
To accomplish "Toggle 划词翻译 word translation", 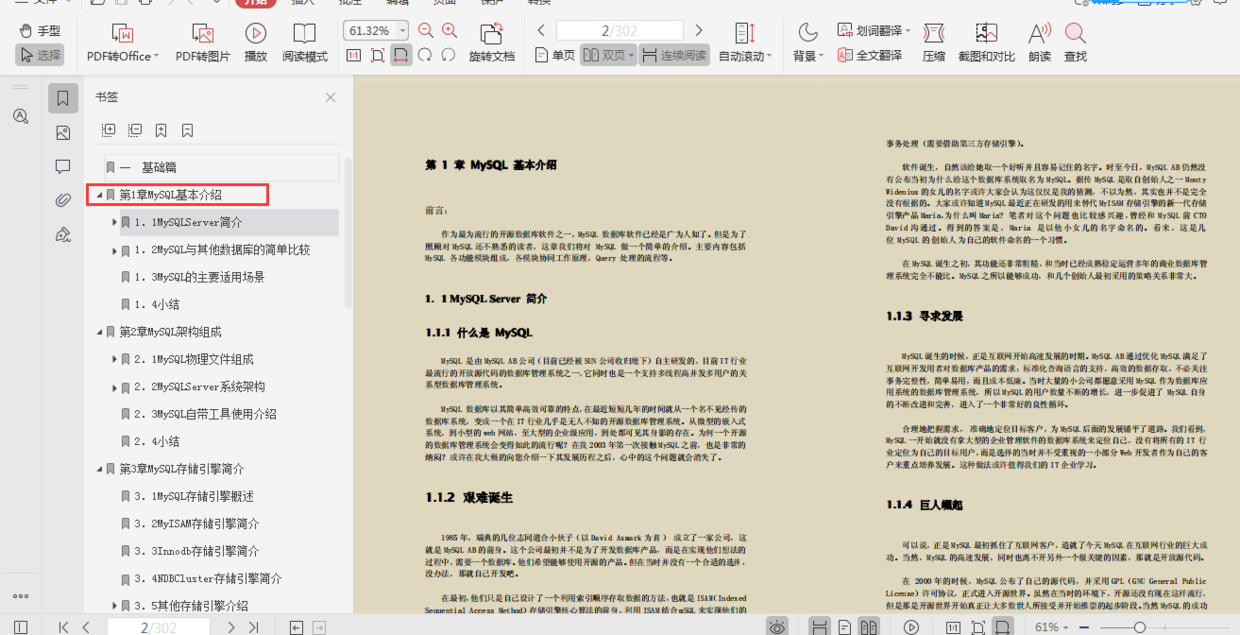I will 874,31.
